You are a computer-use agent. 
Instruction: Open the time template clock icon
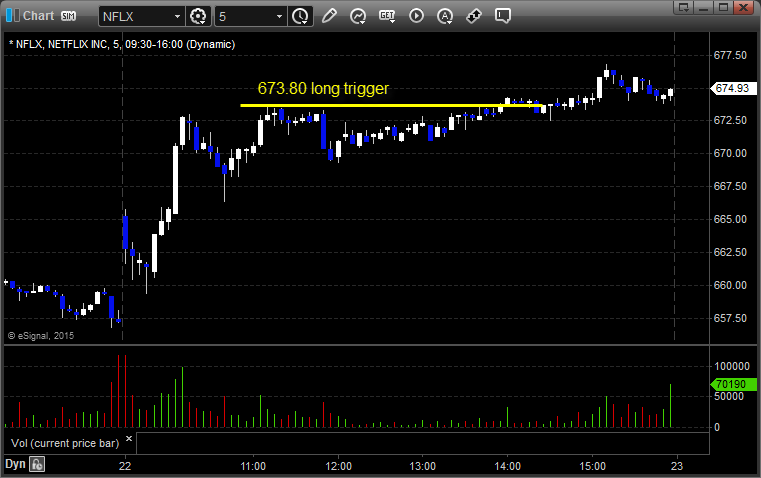300,16
